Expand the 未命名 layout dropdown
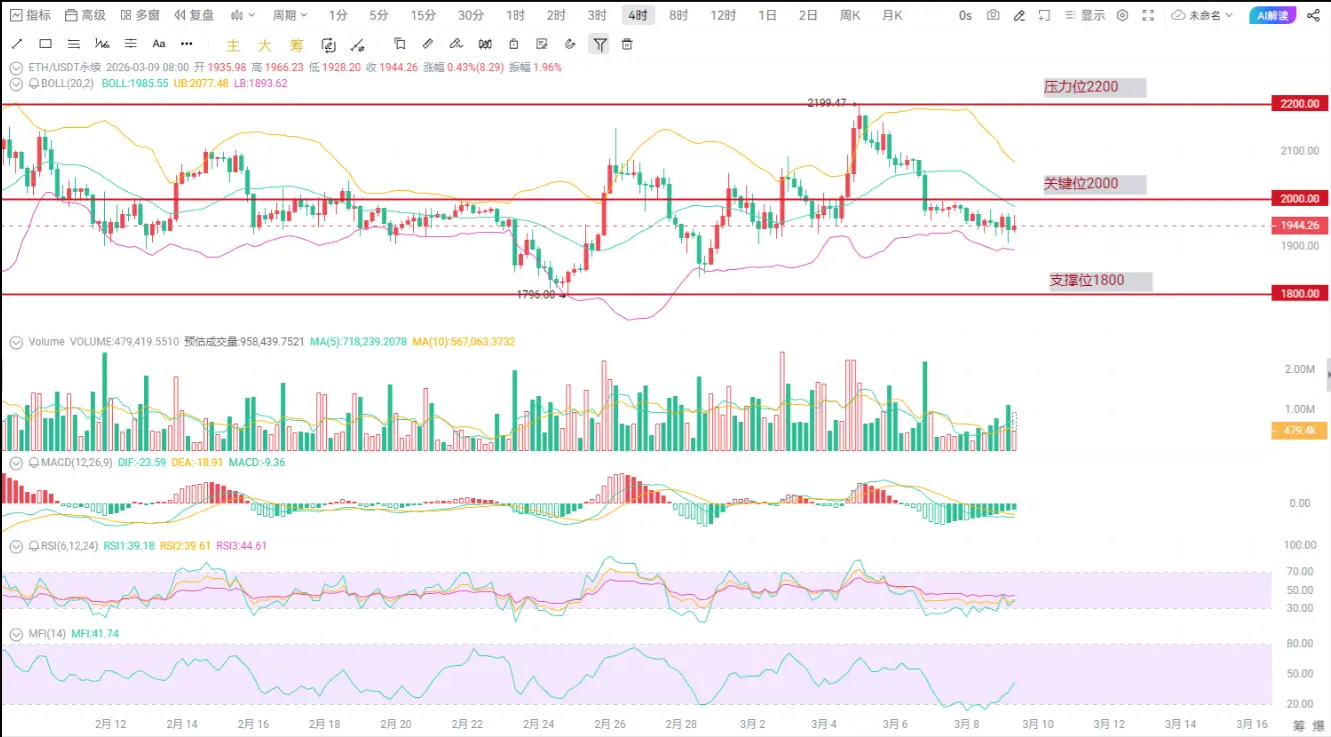 pyautogui.click(x=1202, y=15)
